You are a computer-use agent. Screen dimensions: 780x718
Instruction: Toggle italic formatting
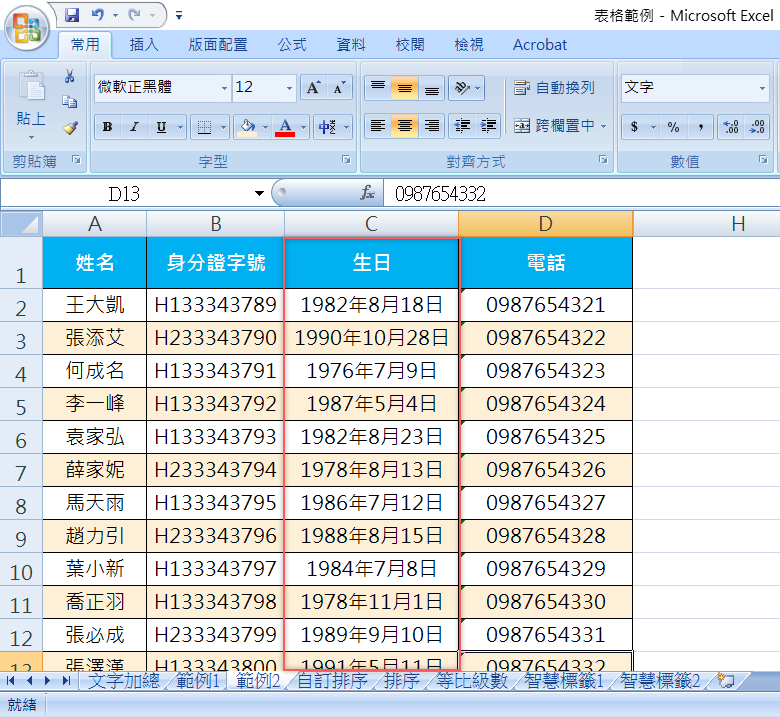pos(134,127)
